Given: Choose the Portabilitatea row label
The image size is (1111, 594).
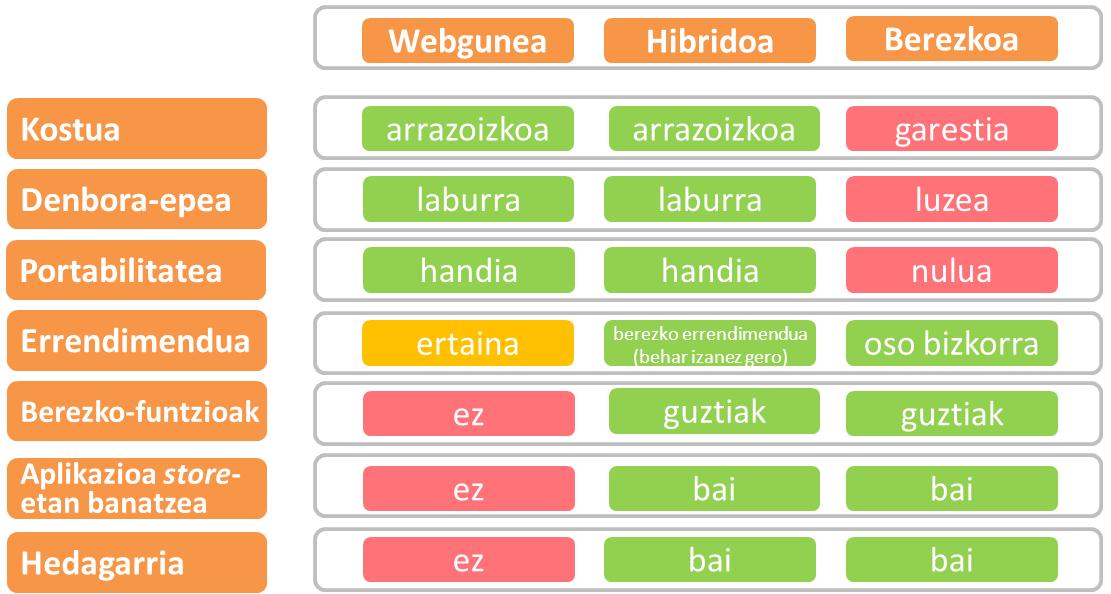Looking at the screenshot, I should click(137, 270).
